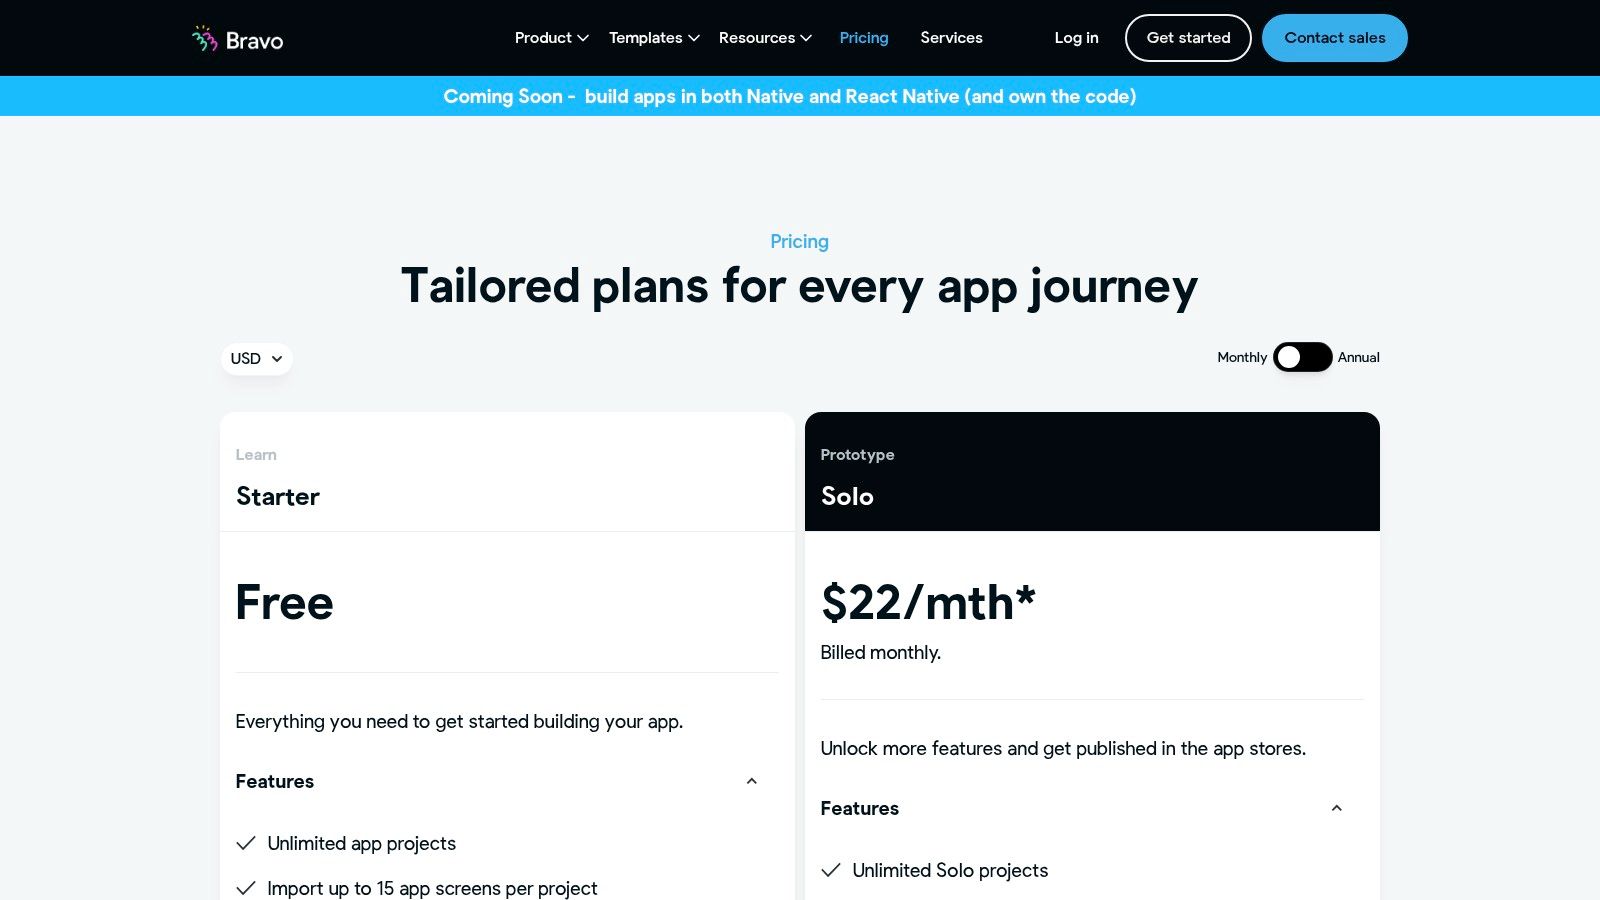Click the Get started button

coord(1188,38)
